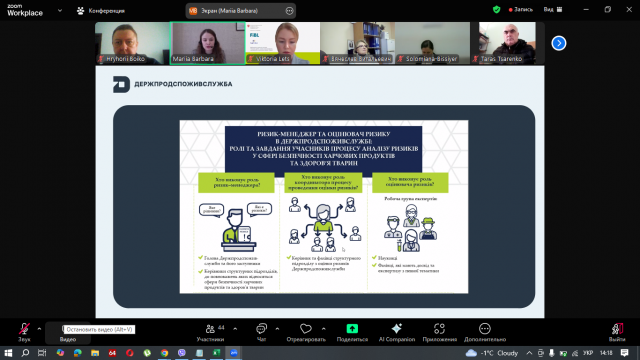Open Task View on taskbar
The width and height of the screenshot is (640, 360).
42,353
